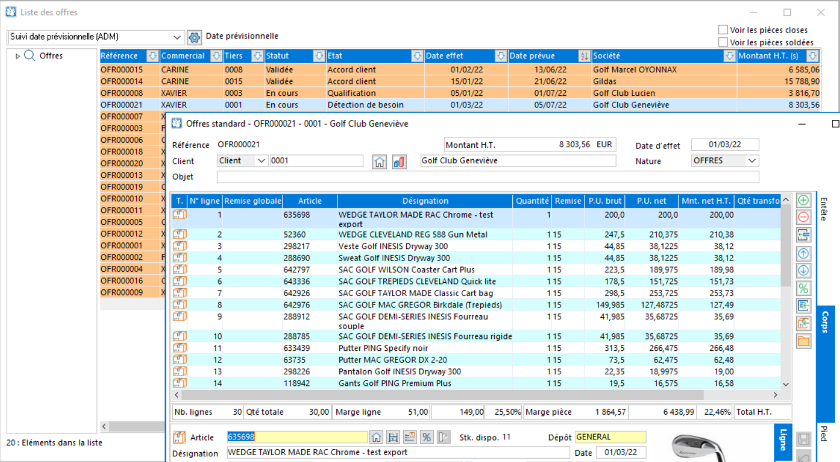The height and width of the screenshot is (462, 840).
Task: Click the green percent discount icon in sidebar
Action: click(x=803, y=288)
